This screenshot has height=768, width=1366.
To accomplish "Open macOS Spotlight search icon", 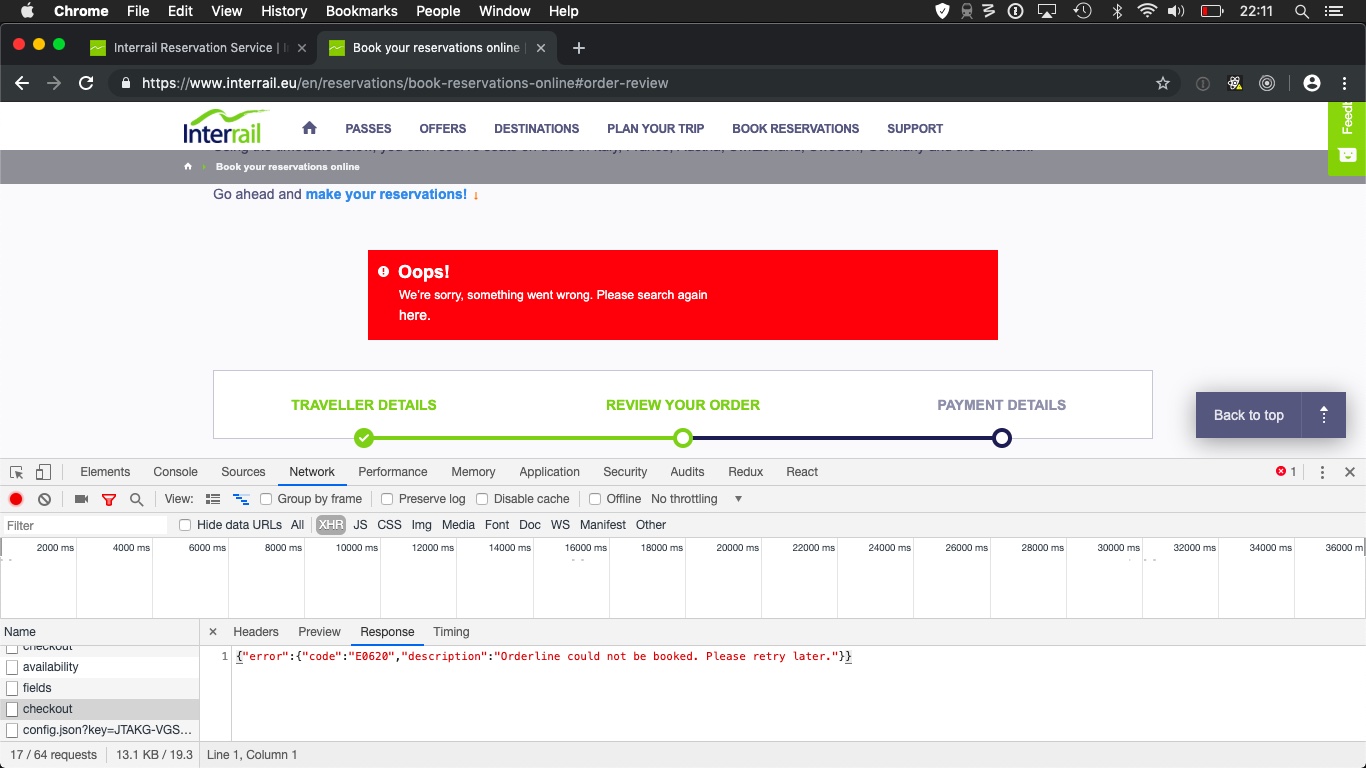I will 1302,11.
